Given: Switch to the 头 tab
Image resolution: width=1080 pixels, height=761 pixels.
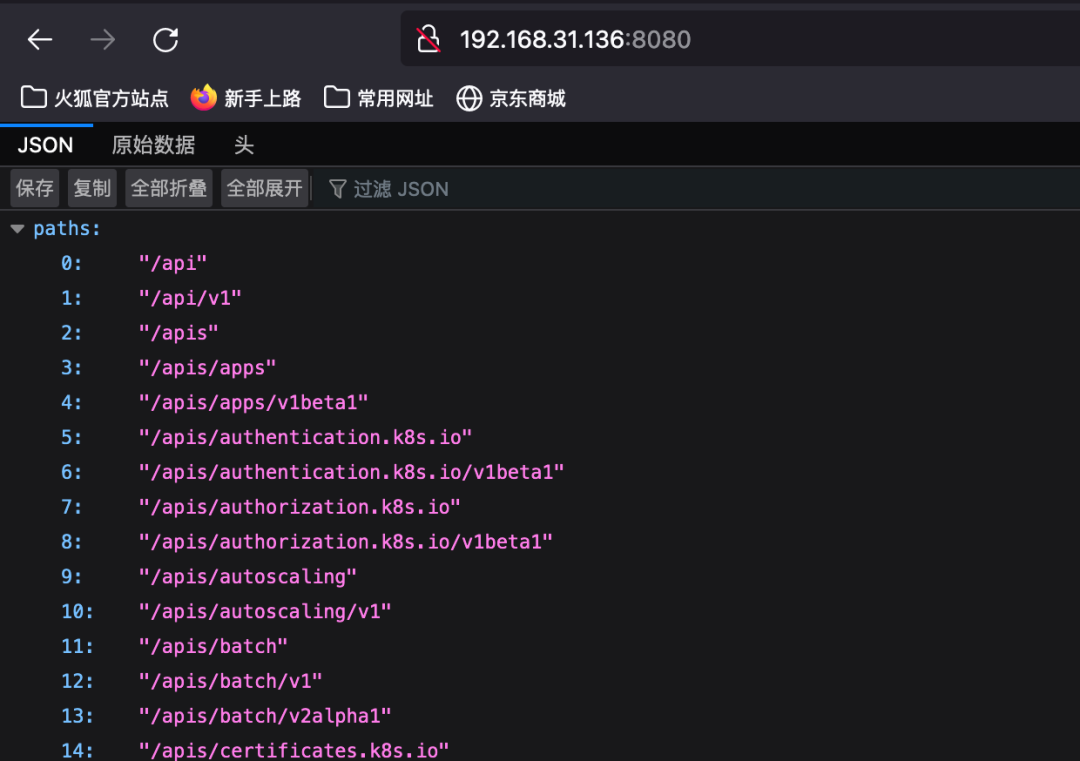Looking at the screenshot, I should click(244, 145).
